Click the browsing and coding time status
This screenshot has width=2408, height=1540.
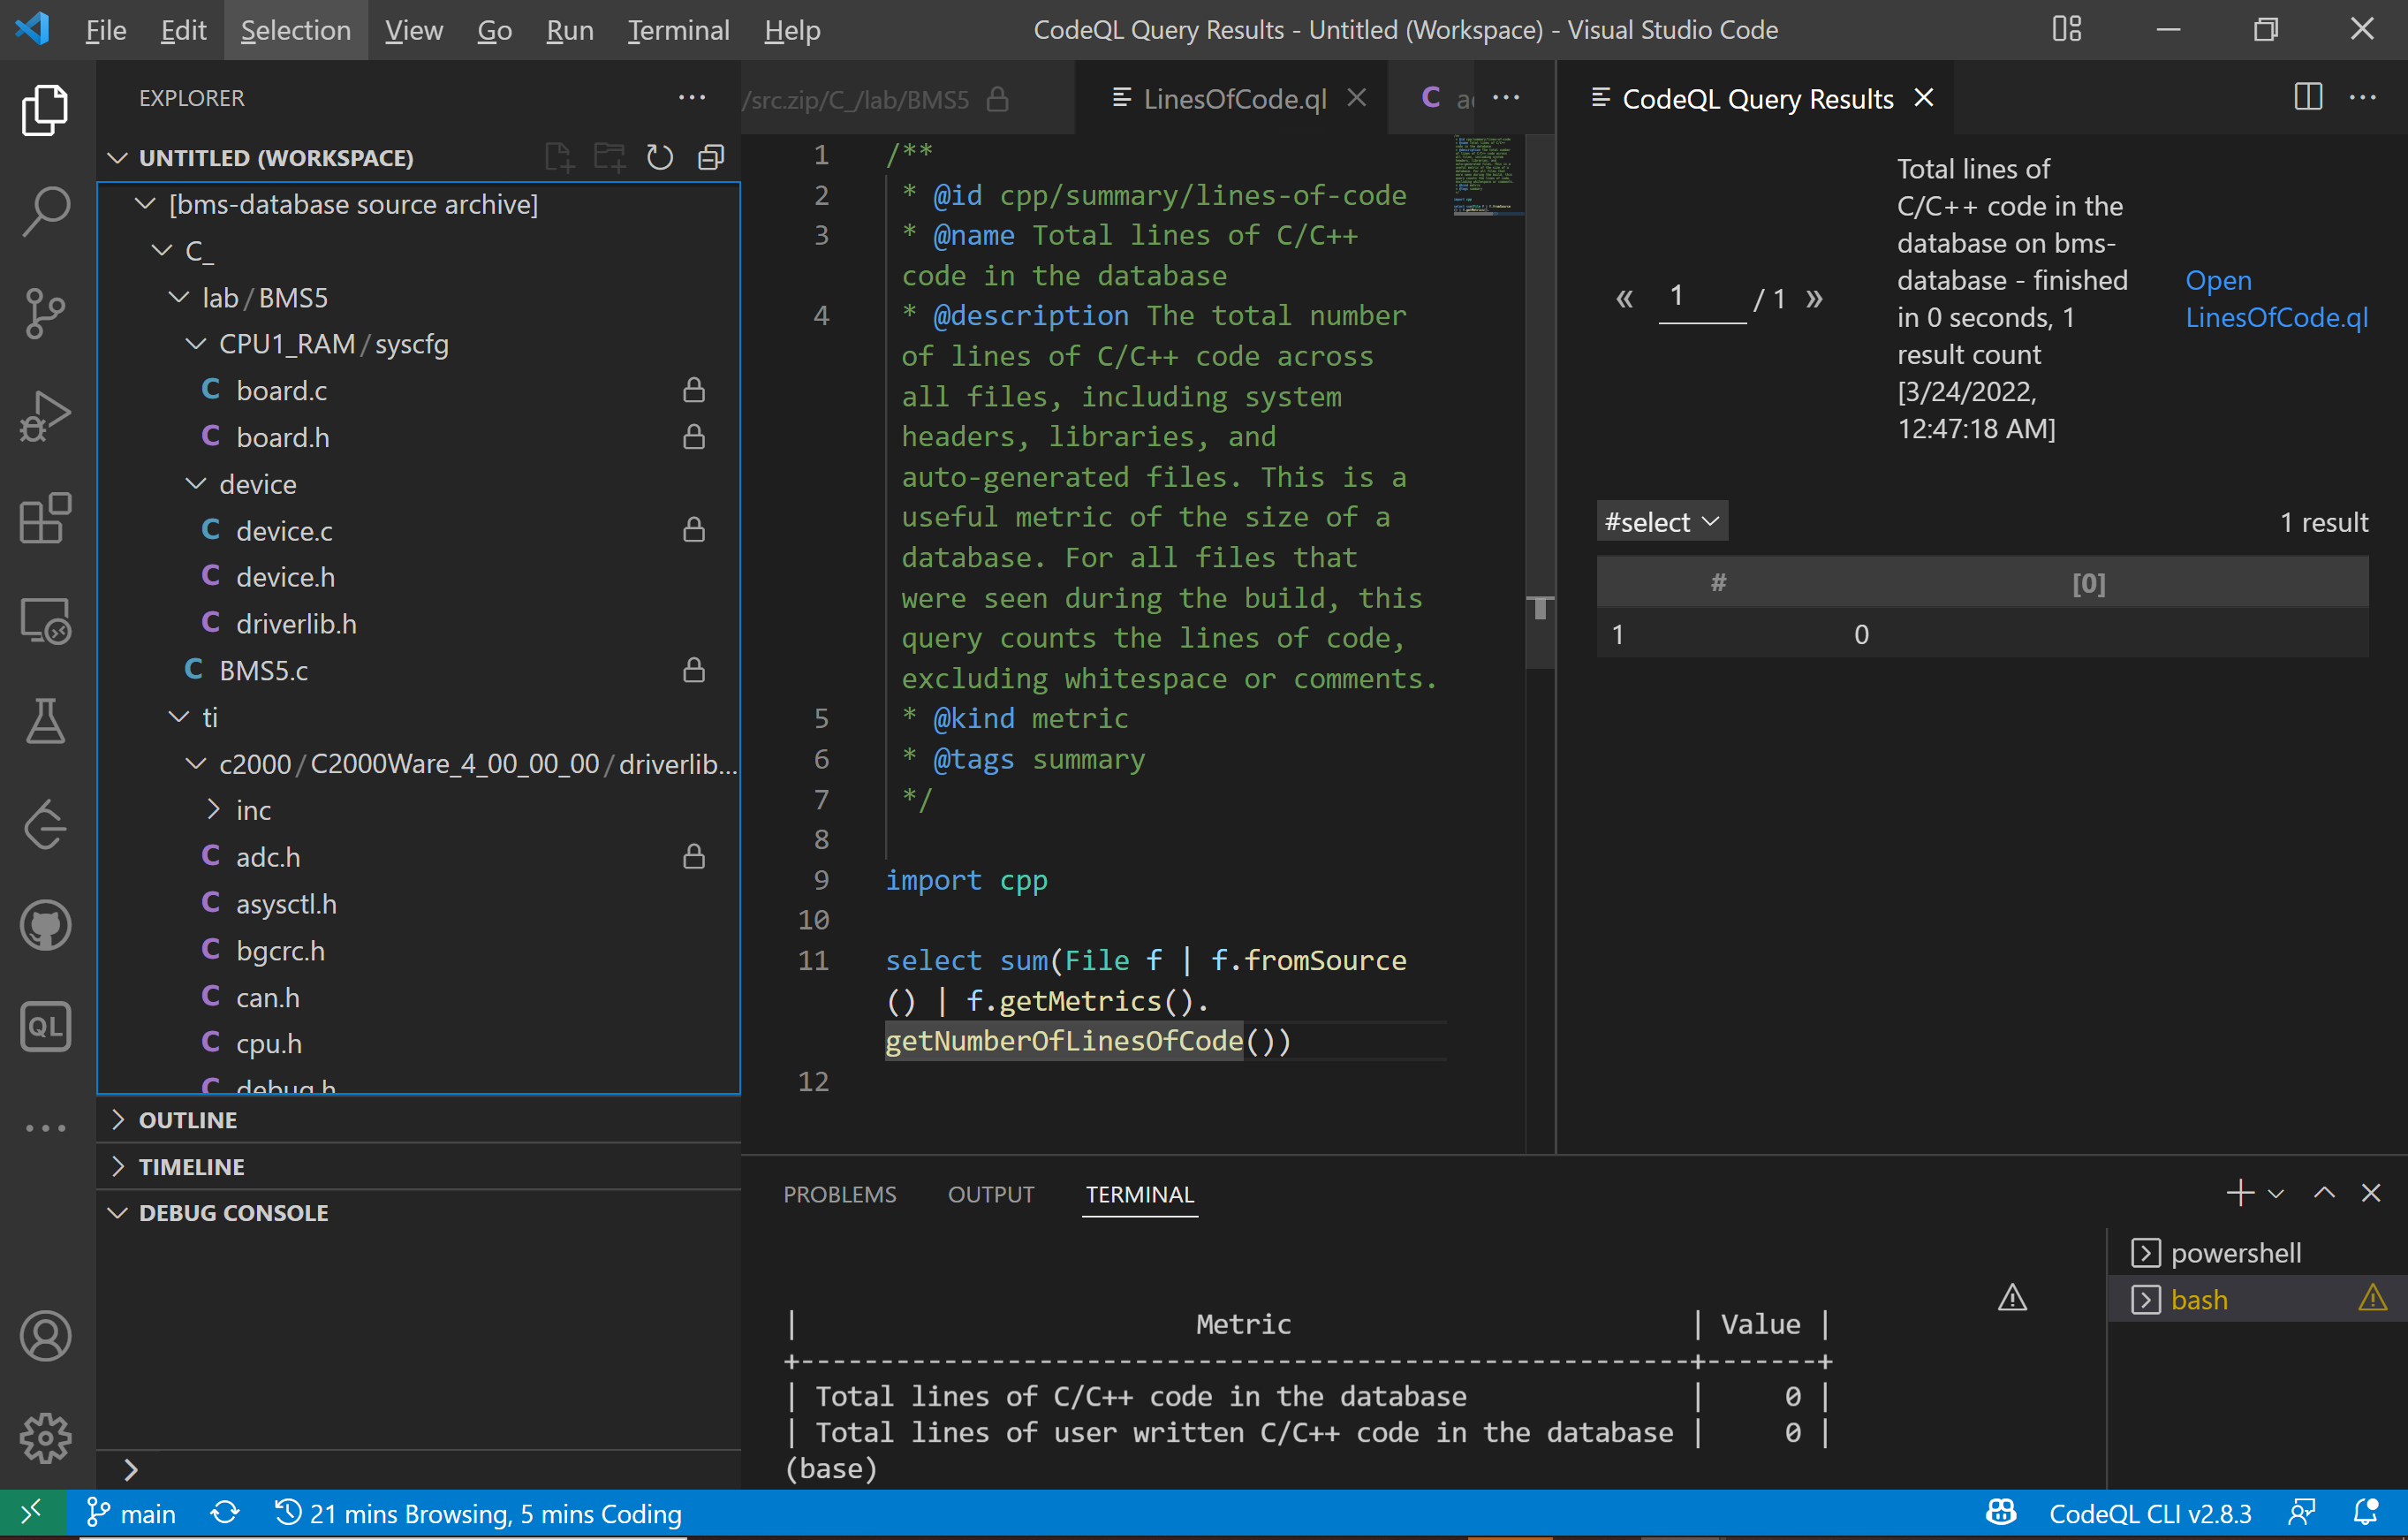(479, 1514)
